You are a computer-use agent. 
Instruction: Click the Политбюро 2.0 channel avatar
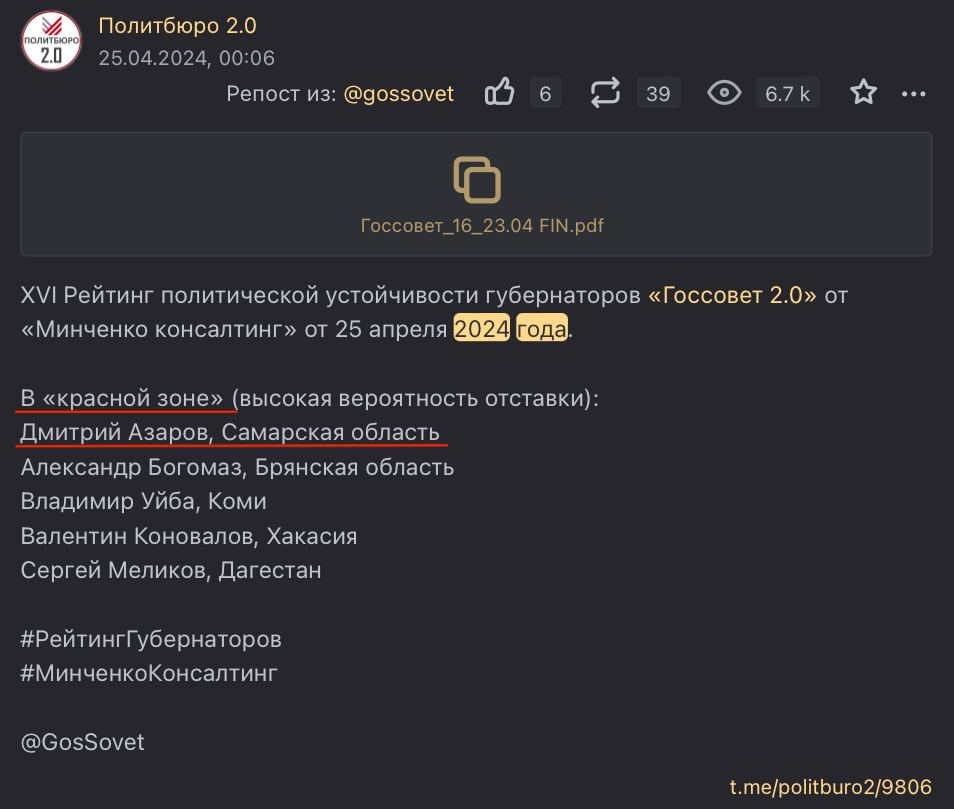pos(51,41)
